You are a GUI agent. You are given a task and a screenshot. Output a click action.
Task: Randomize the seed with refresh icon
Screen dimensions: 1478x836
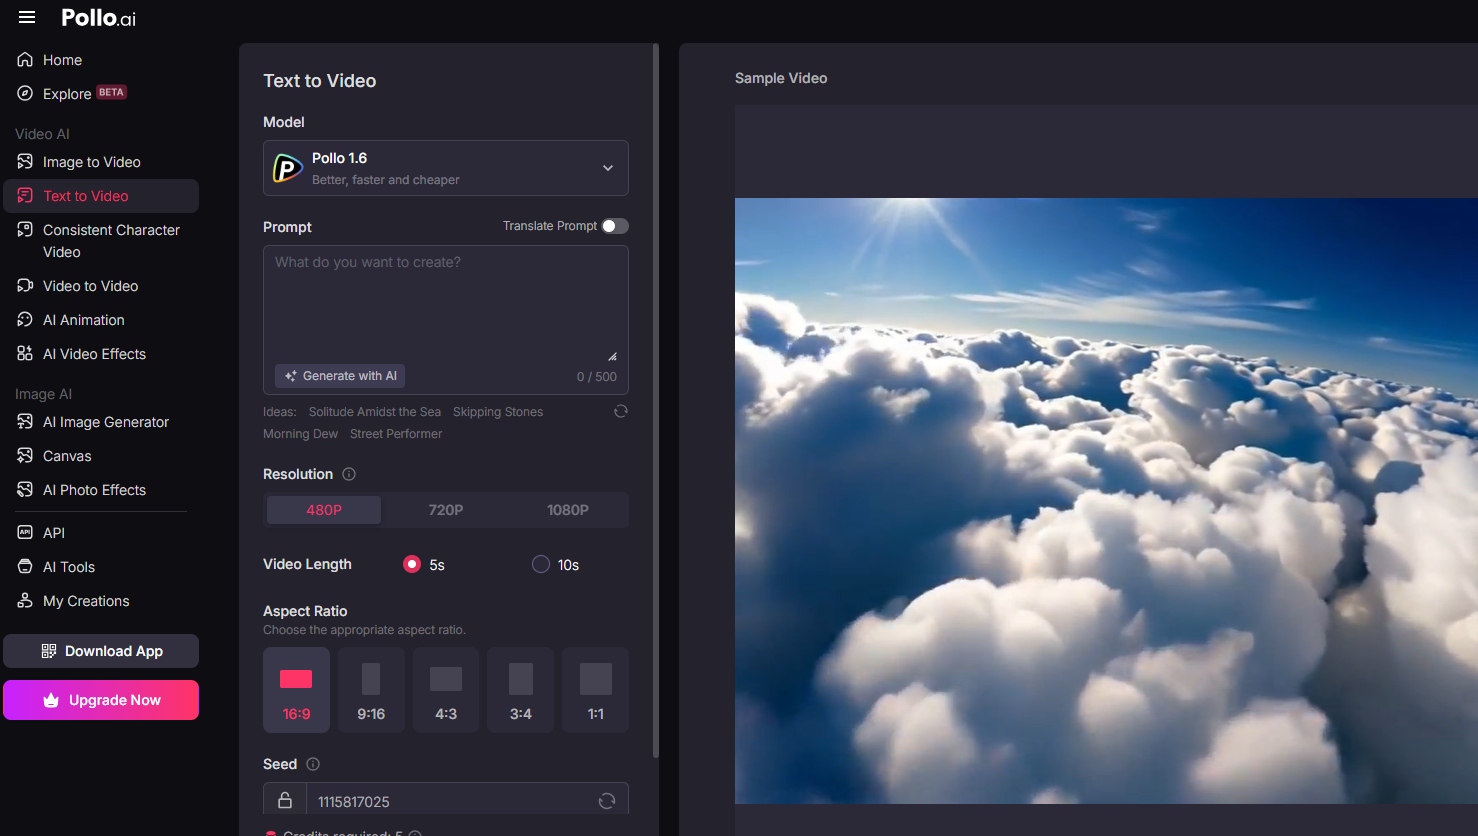607,801
